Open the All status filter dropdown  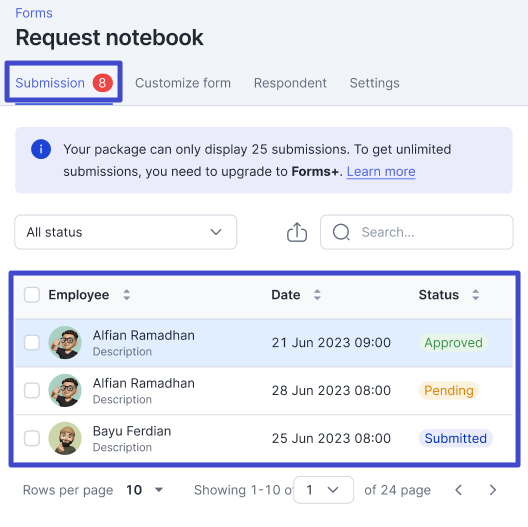click(126, 232)
